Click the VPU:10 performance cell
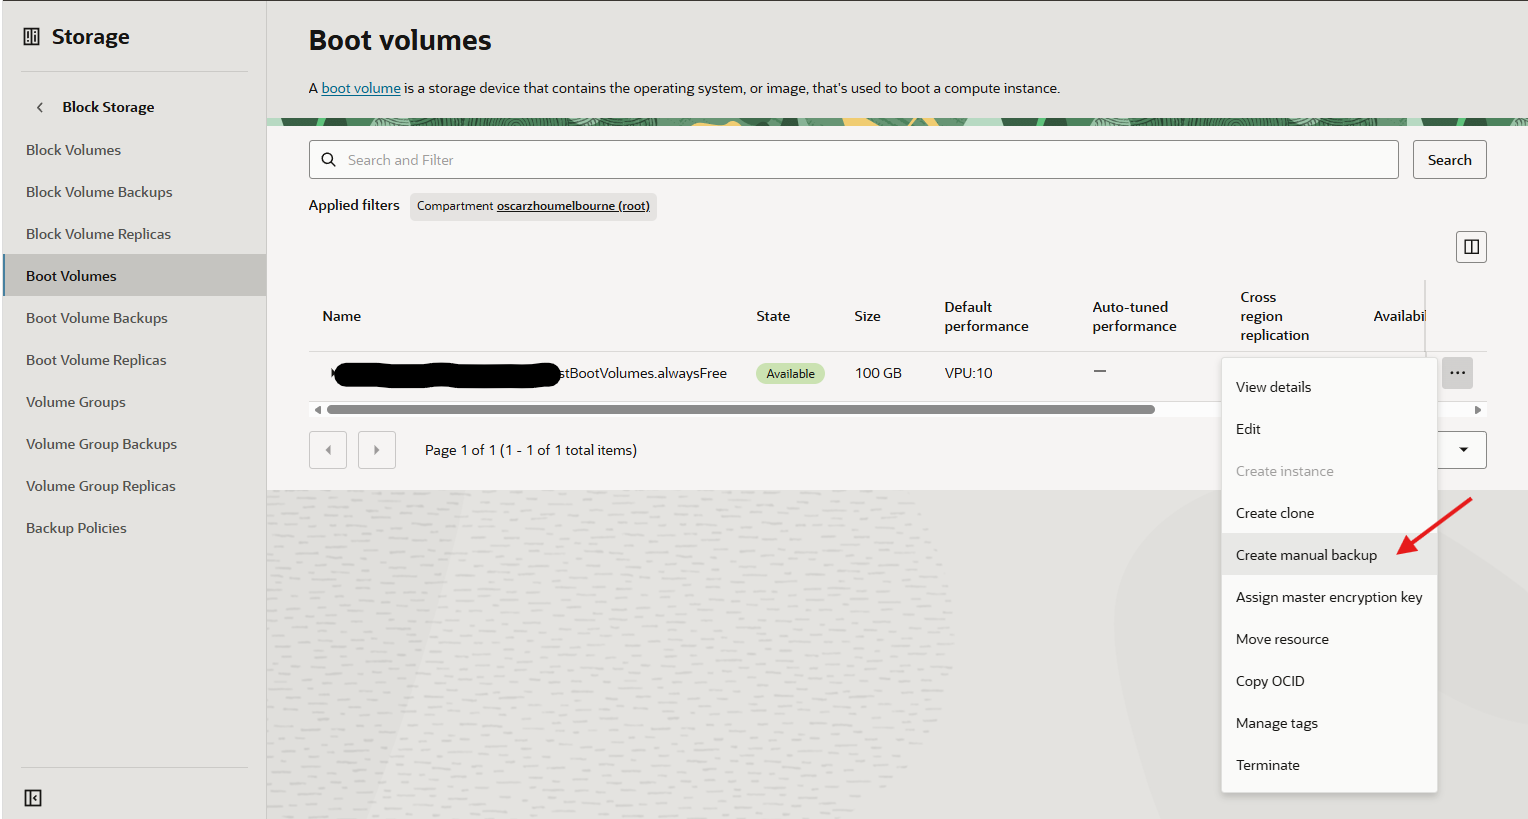Viewport: 1528px width, 819px height. (x=968, y=373)
